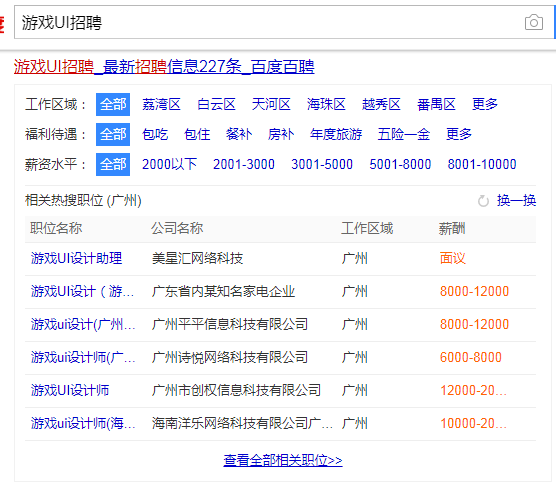Click the camera image search icon

(x=534, y=22)
